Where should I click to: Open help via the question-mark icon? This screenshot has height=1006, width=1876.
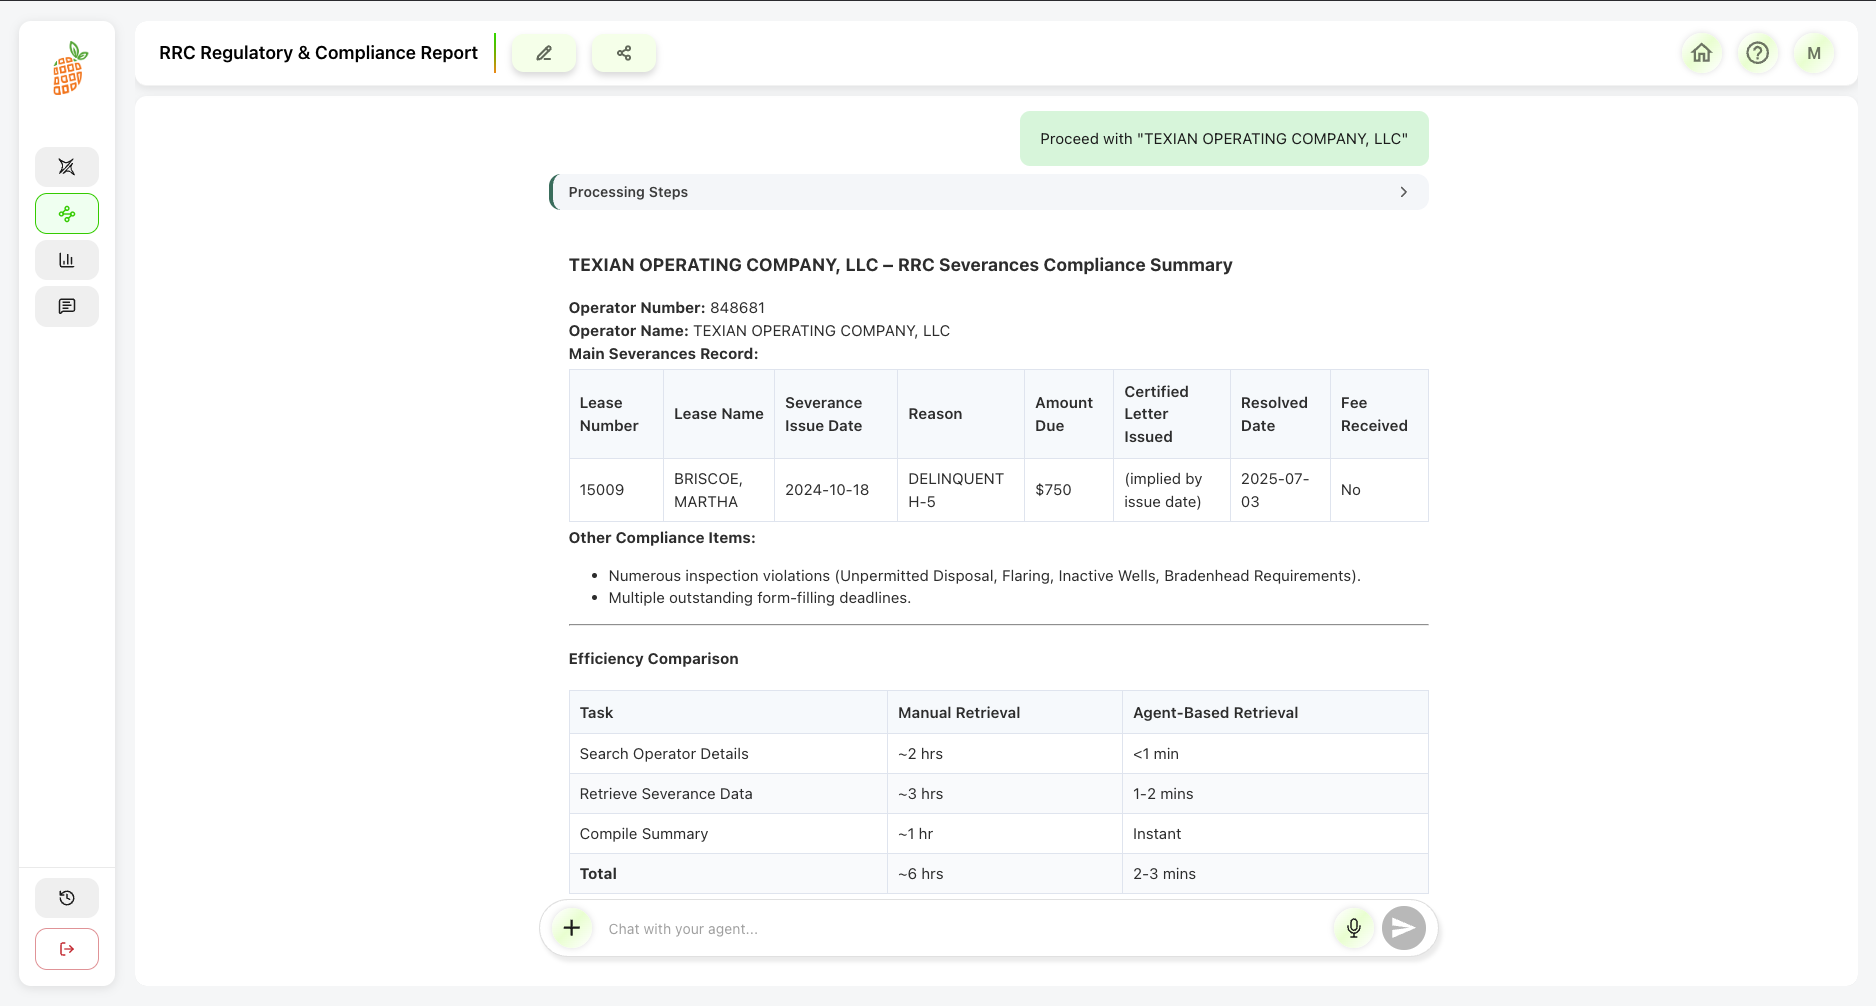pyautogui.click(x=1758, y=53)
